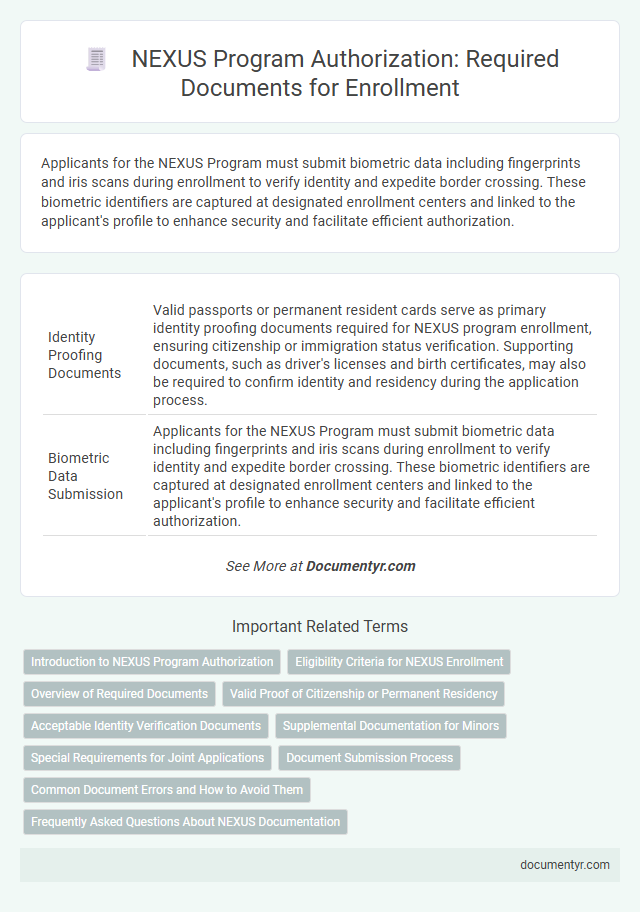Select the Biometric Data Submission row label
640x912 pixels.
click(86, 475)
